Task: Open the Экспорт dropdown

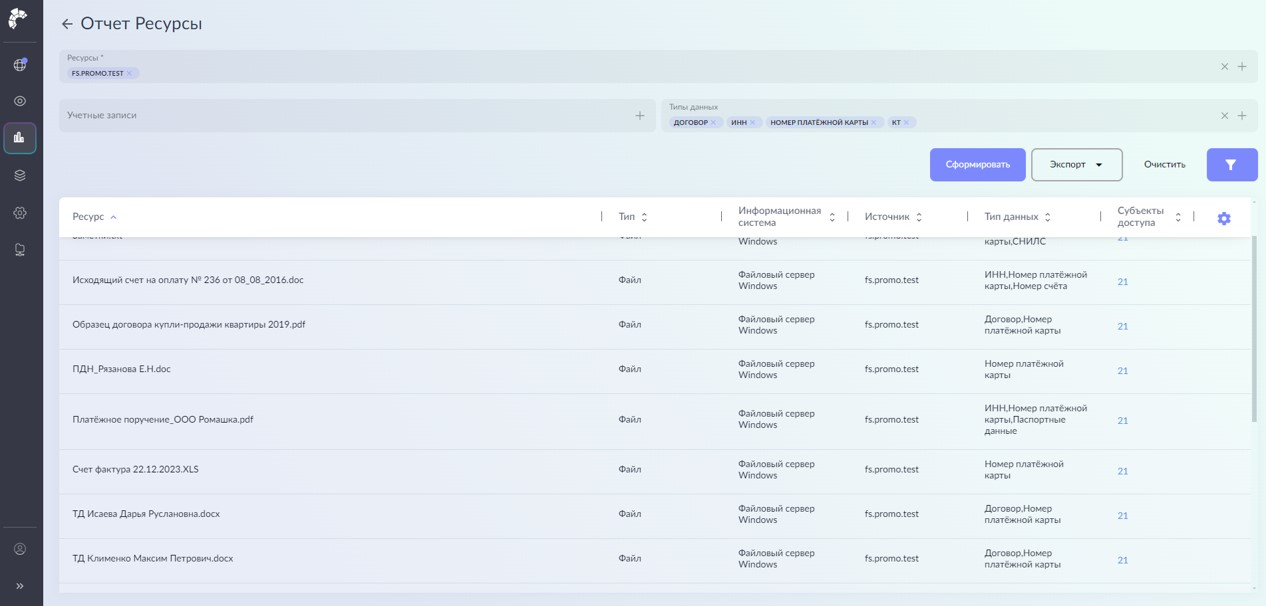Action: coord(1076,165)
